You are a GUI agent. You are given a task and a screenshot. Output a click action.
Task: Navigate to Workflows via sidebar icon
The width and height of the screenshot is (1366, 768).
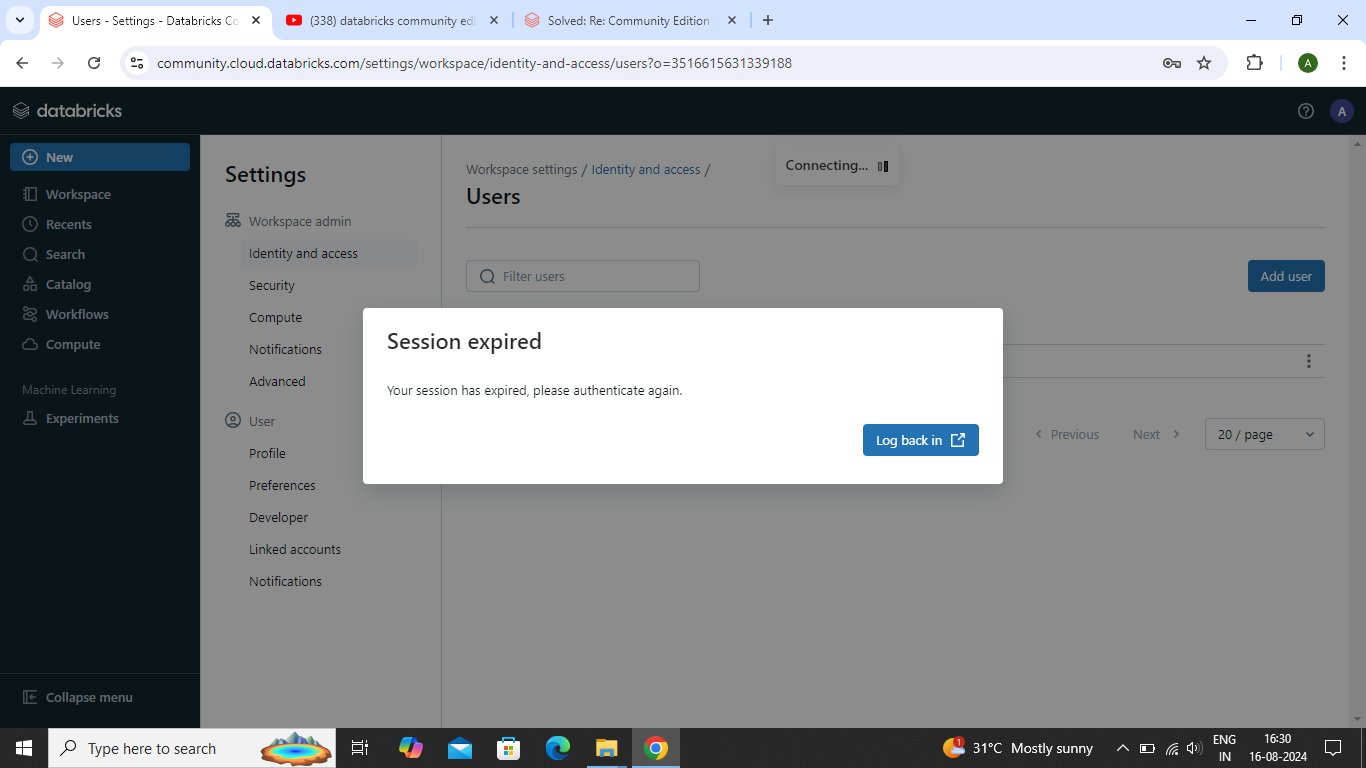point(75,314)
